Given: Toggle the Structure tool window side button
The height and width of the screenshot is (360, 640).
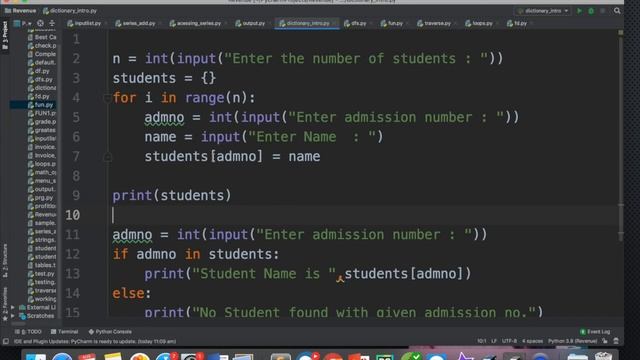Looking at the screenshot, I should click(5, 260).
